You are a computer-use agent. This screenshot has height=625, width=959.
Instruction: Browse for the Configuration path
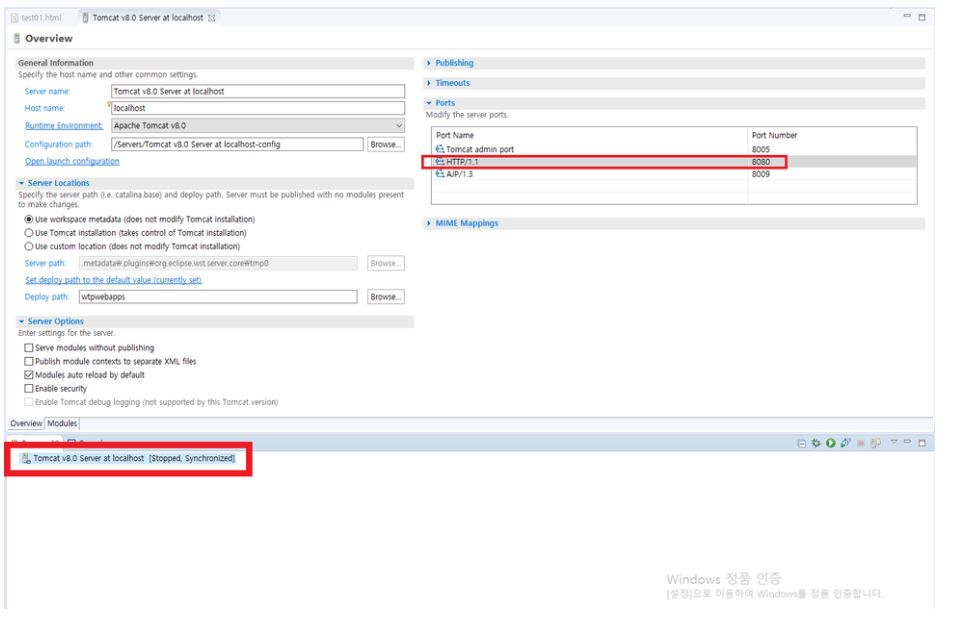coord(385,145)
